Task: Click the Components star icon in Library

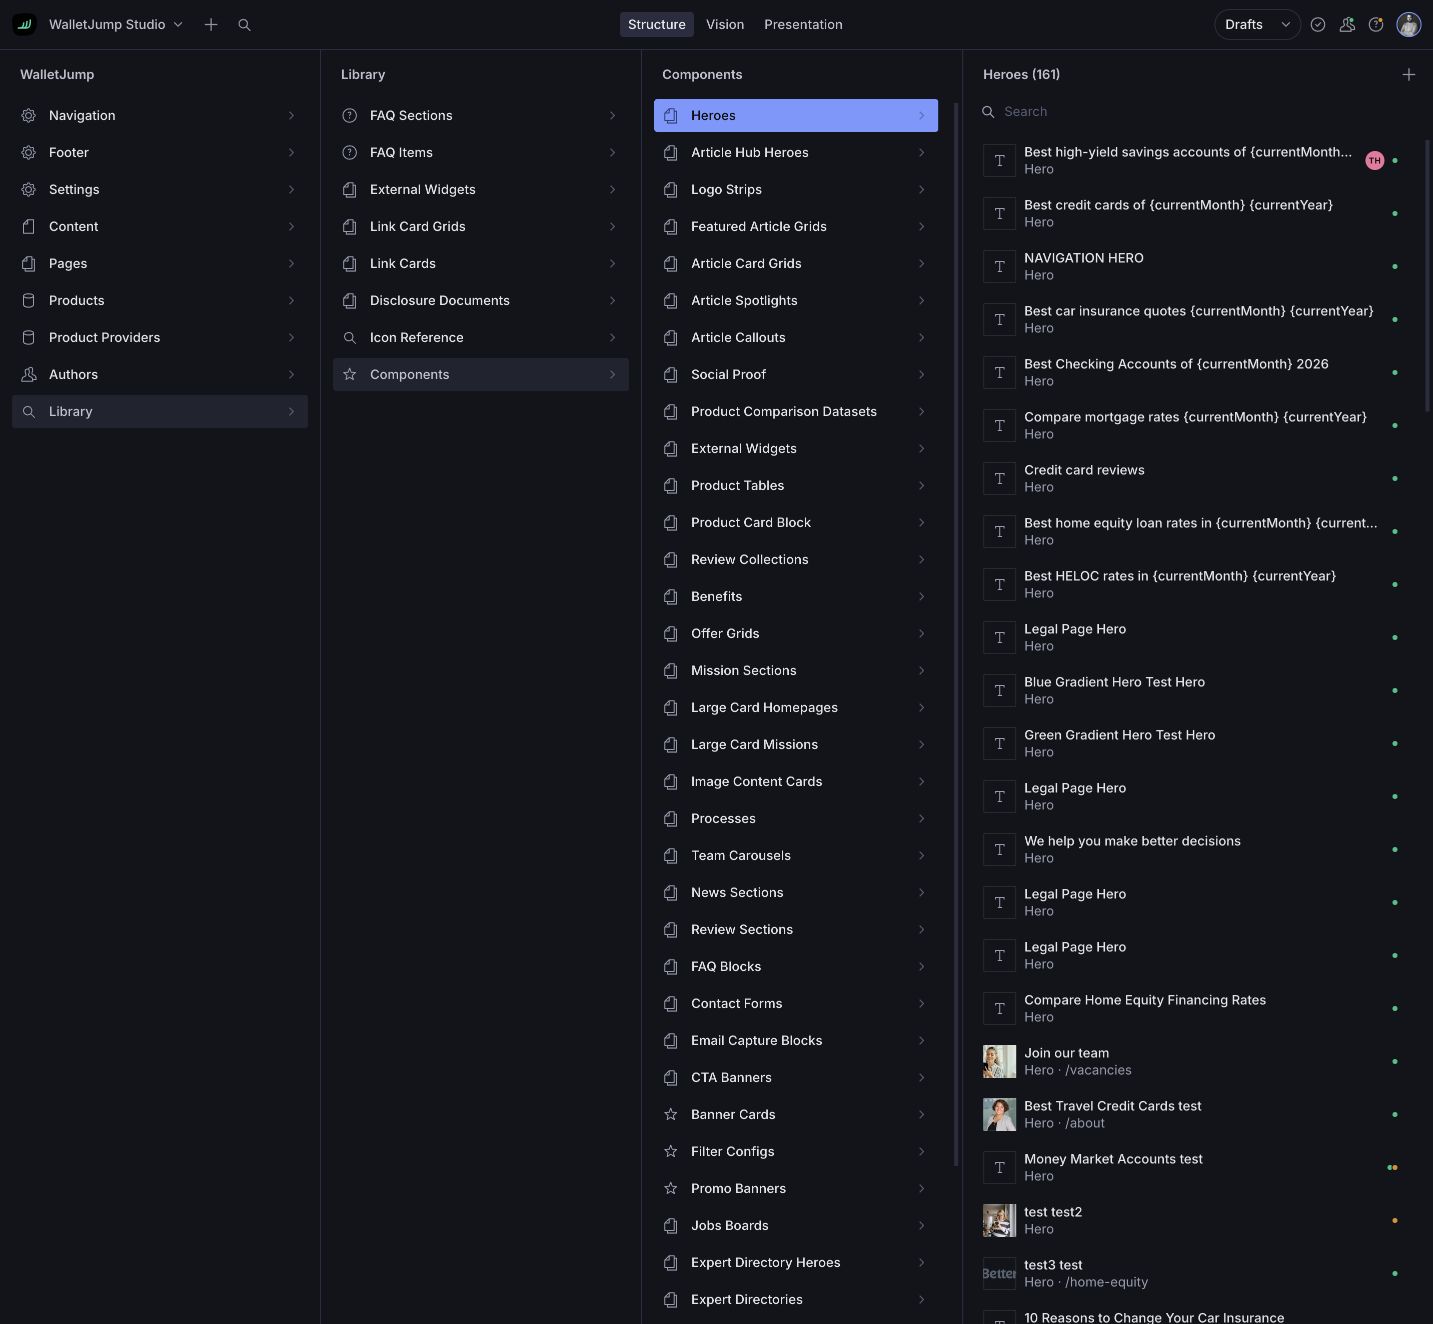Action: click(x=350, y=374)
